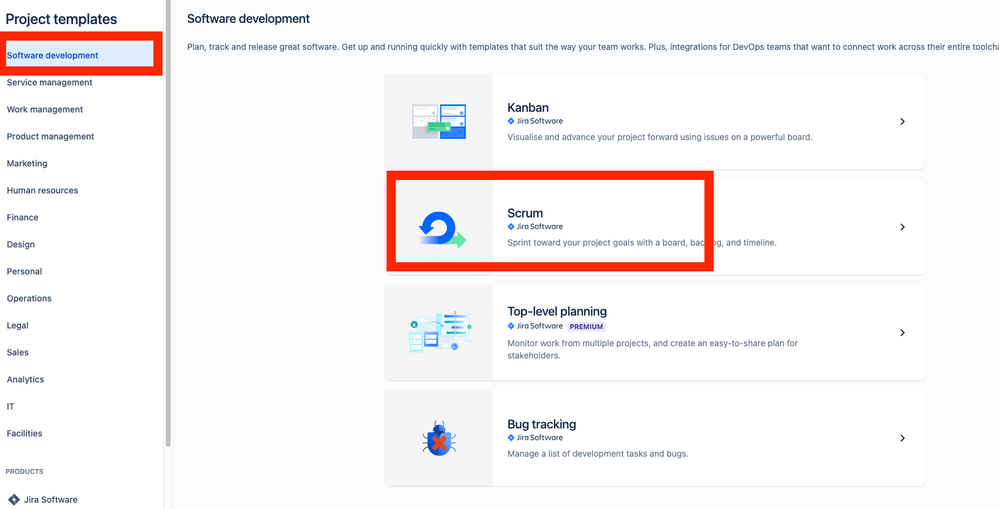Select Sales template category
This screenshot has height=509, width=999.
[x=17, y=352]
